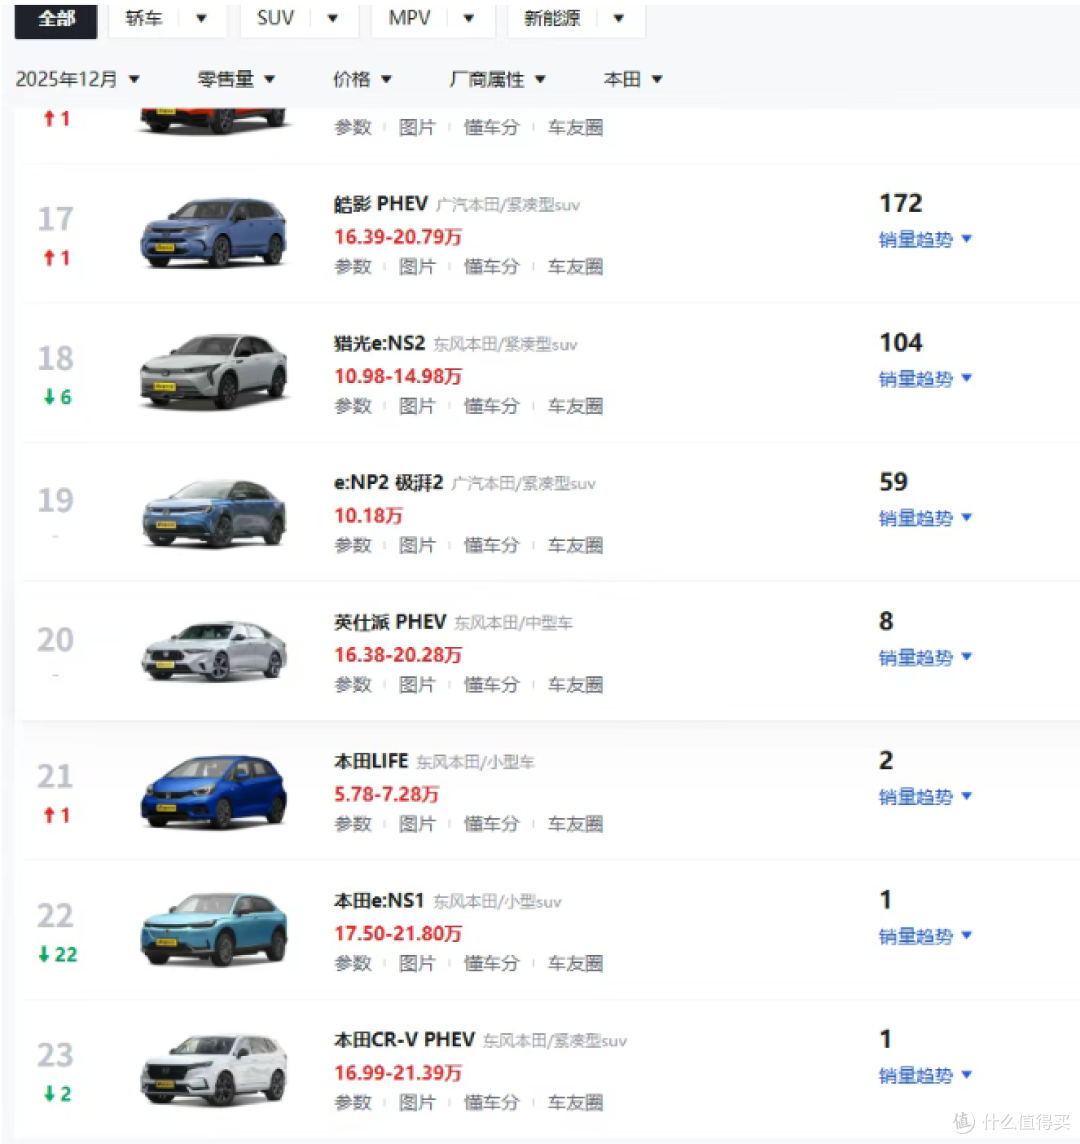Screen dimensions: 1080x1144
Task: Expand the 轿车 dropdown arrow
Action: click(201, 18)
